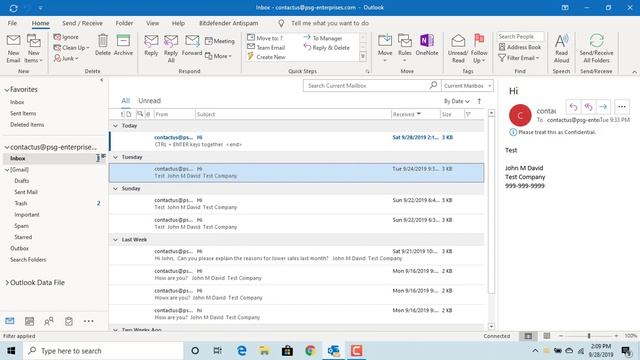Toggle Unread/Read status
Screen dimensions: 640x360
pos(458,49)
